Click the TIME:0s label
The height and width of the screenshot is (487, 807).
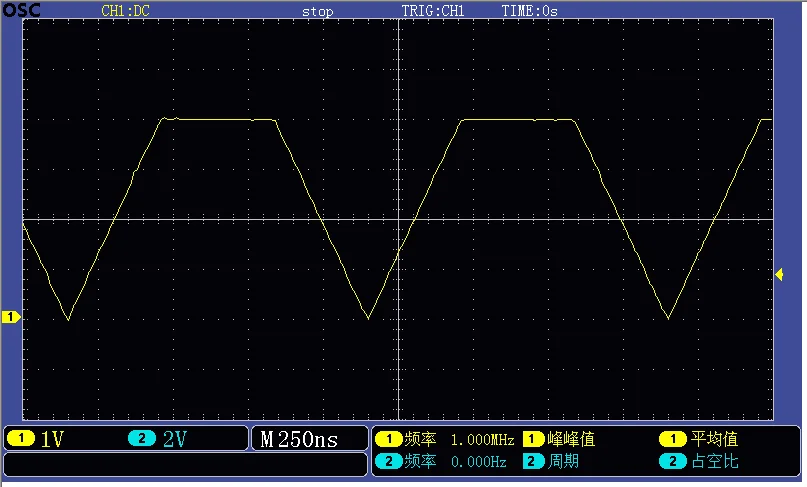(530, 11)
